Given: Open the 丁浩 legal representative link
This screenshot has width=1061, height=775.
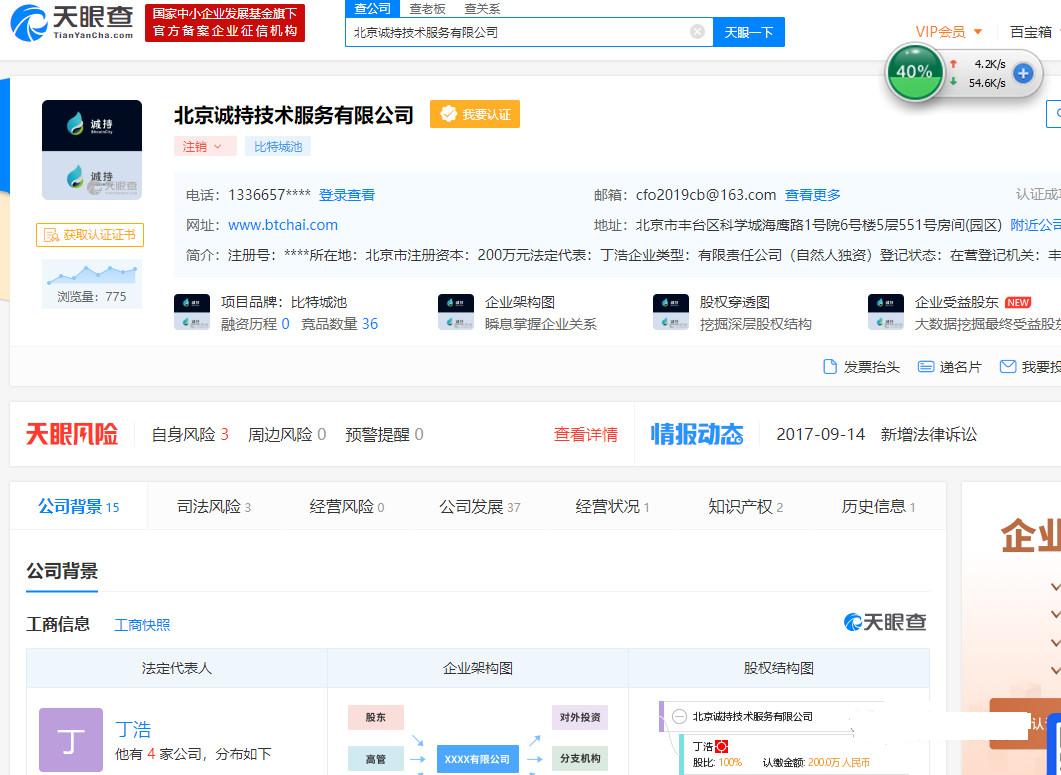Looking at the screenshot, I should click(133, 729).
